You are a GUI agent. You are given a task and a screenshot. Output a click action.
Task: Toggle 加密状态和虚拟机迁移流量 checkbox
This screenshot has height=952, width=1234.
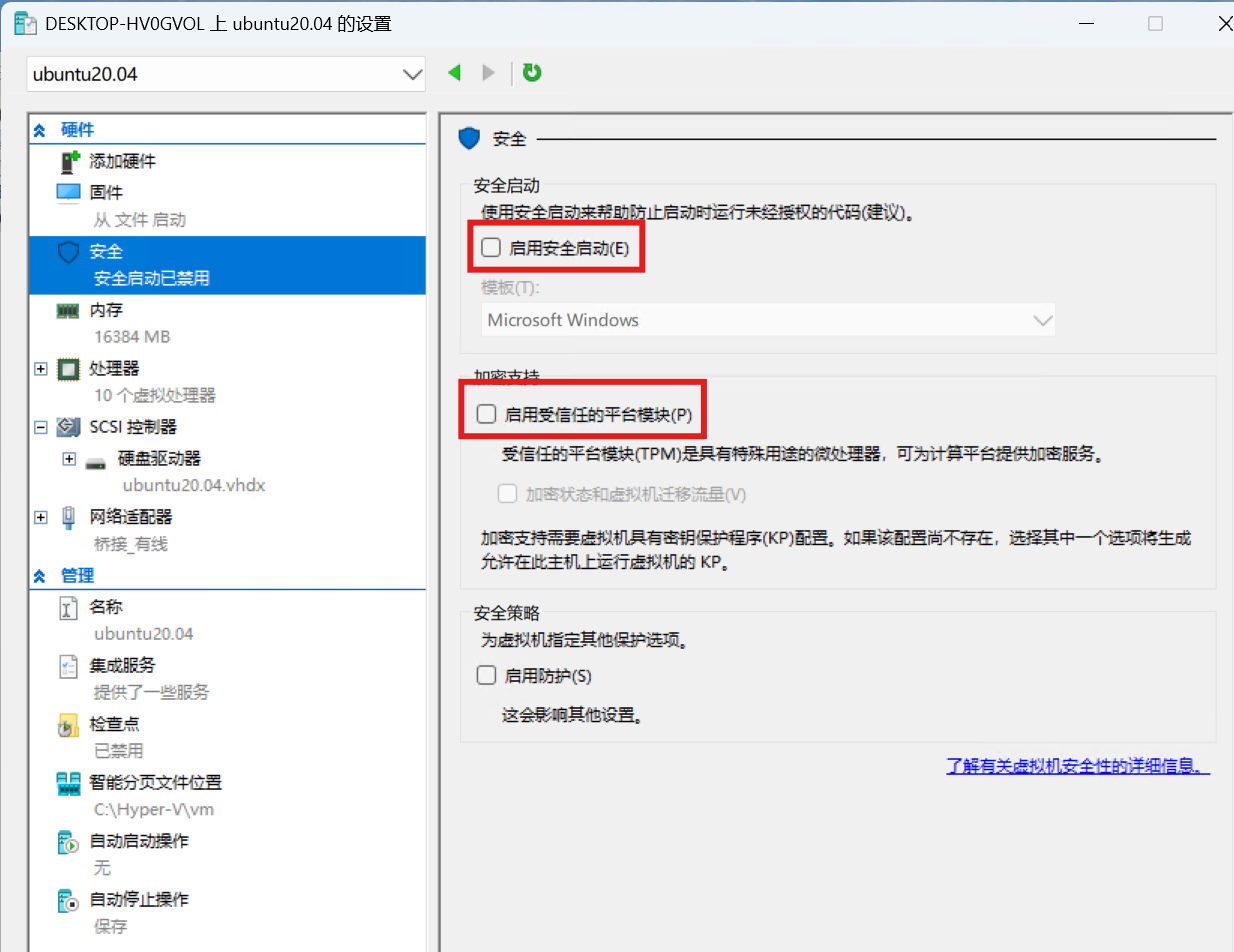(507, 493)
